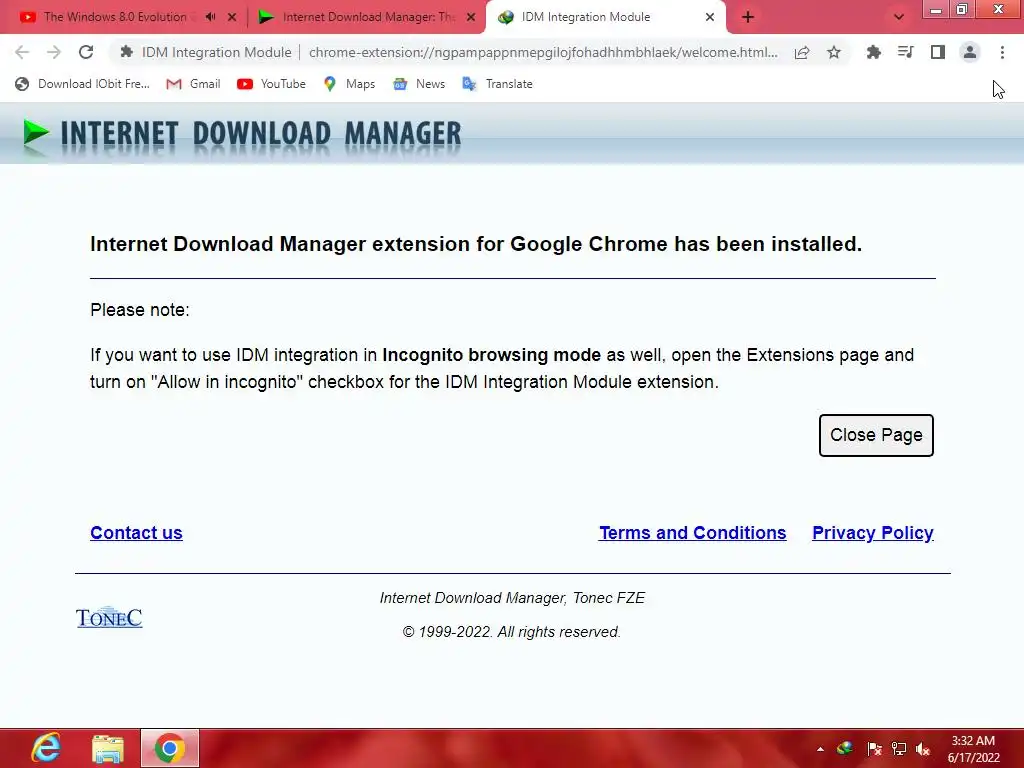The height and width of the screenshot is (768, 1024).
Task: Click the browser Forward arrow
Action: 54,52
